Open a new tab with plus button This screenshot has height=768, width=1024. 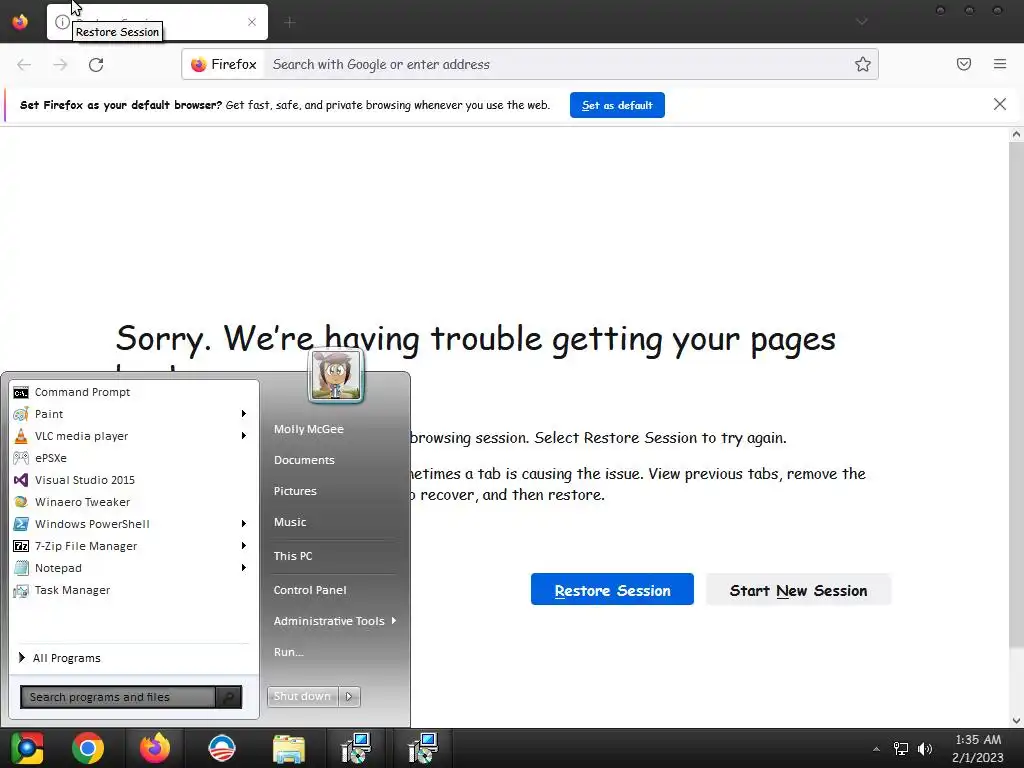(290, 22)
